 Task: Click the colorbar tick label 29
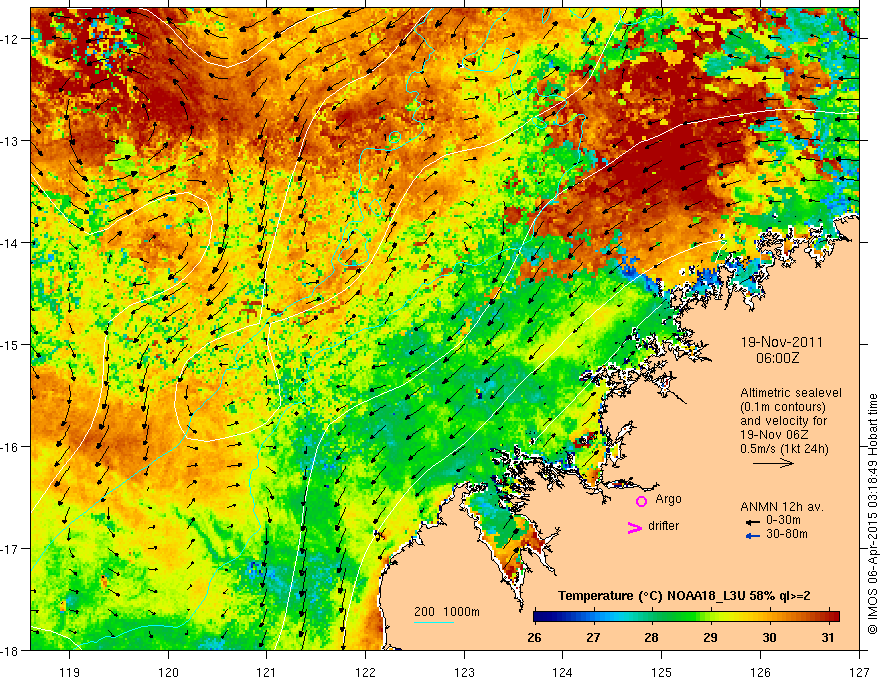[x=710, y=637]
